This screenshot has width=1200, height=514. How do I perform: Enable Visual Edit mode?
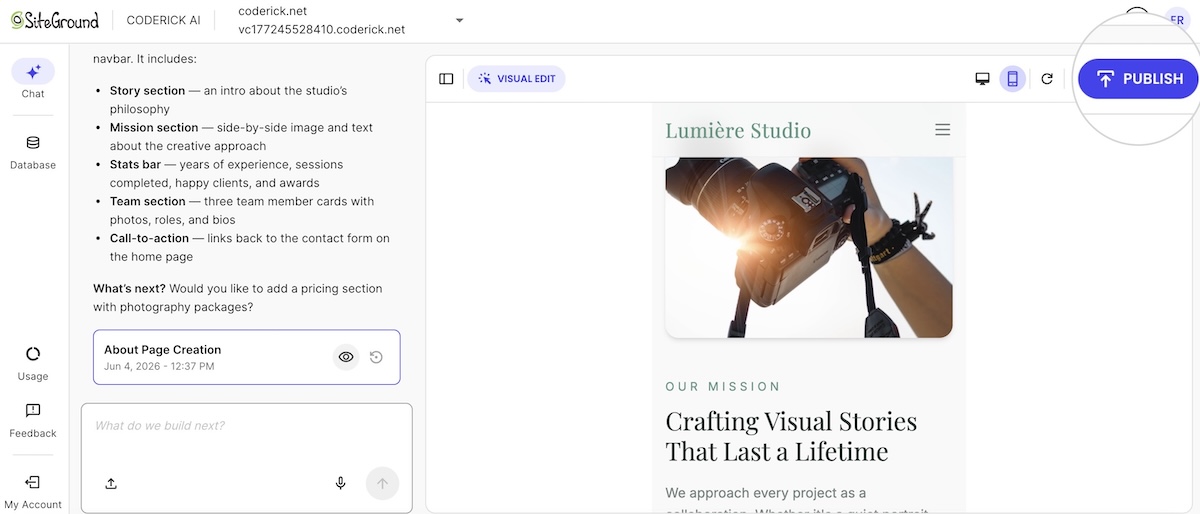[516, 79]
